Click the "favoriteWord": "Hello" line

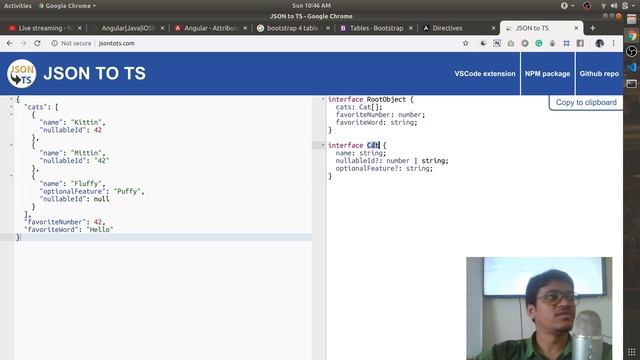click(x=69, y=230)
